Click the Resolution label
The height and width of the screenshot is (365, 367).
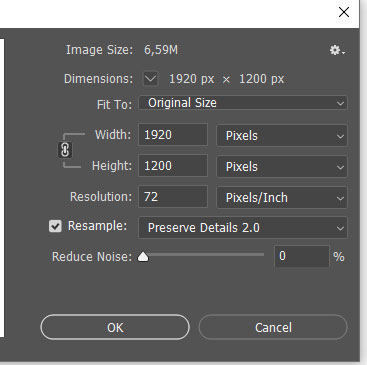click(101, 197)
